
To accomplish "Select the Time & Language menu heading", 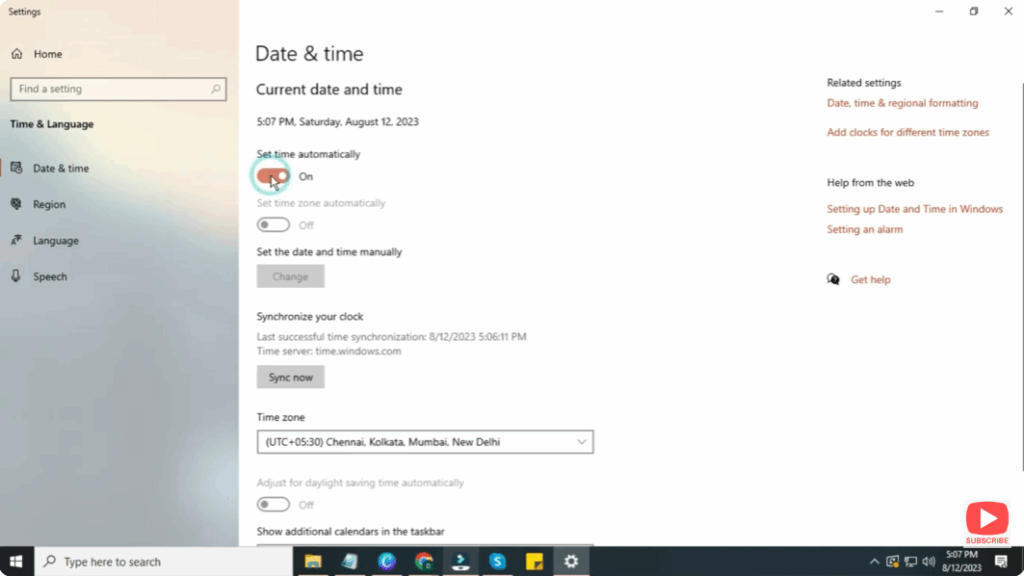I will (x=51, y=124).
